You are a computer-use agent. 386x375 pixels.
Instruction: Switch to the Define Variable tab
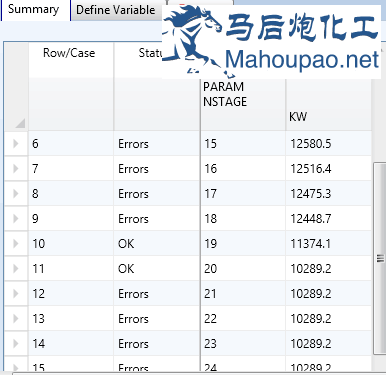tap(116, 10)
